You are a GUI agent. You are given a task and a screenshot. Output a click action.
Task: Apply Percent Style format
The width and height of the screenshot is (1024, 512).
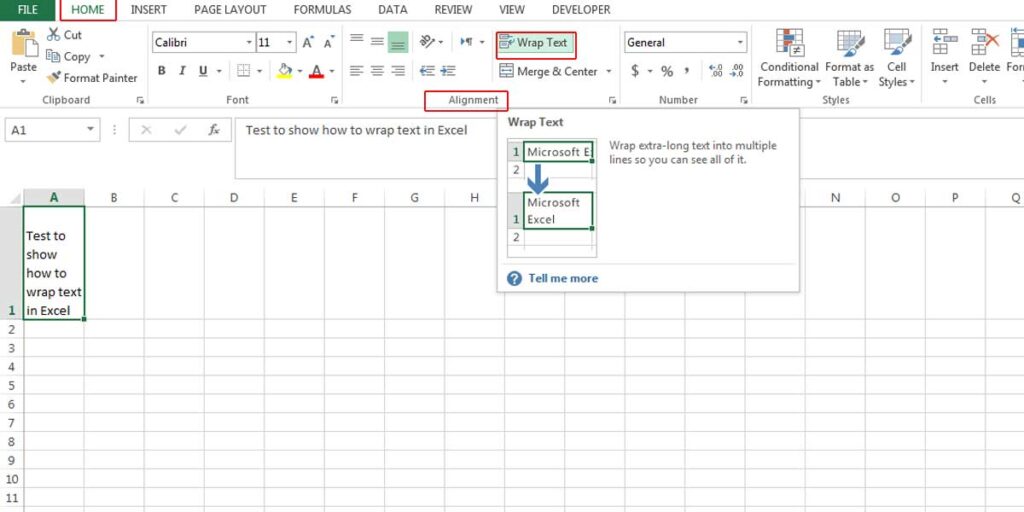pyautogui.click(x=667, y=71)
